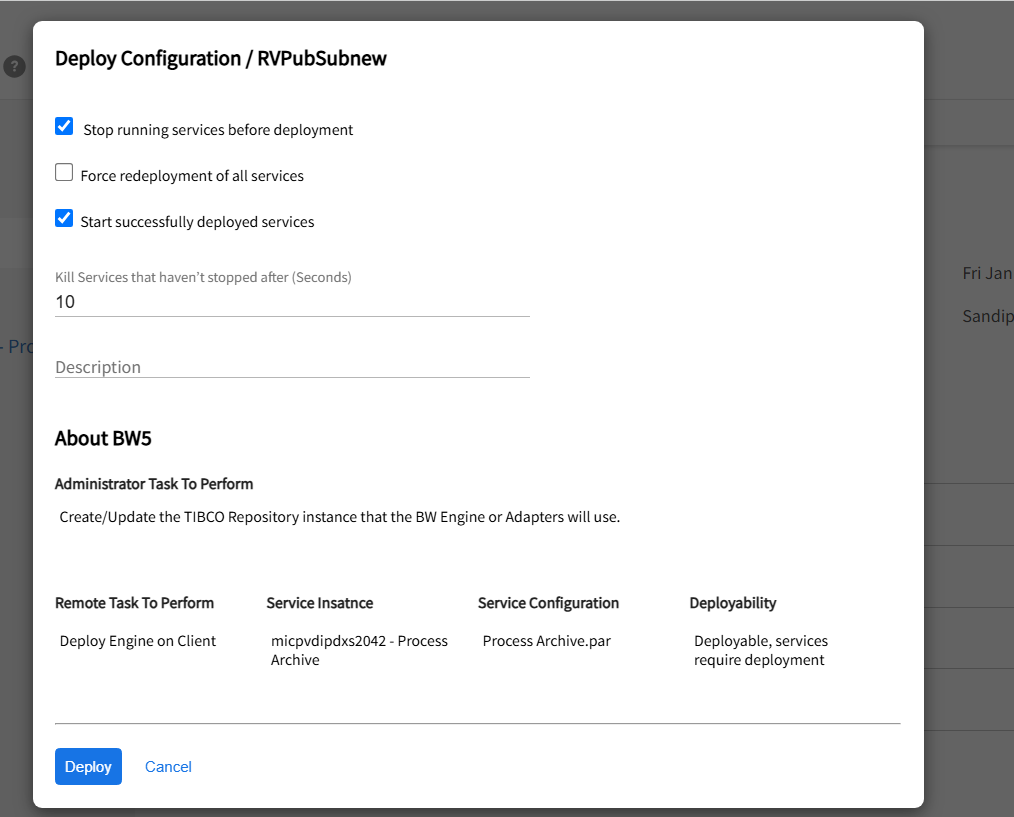This screenshot has width=1014, height=817.
Task: Select the Administrator Task To Perform label
Action: [x=154, y=484]
